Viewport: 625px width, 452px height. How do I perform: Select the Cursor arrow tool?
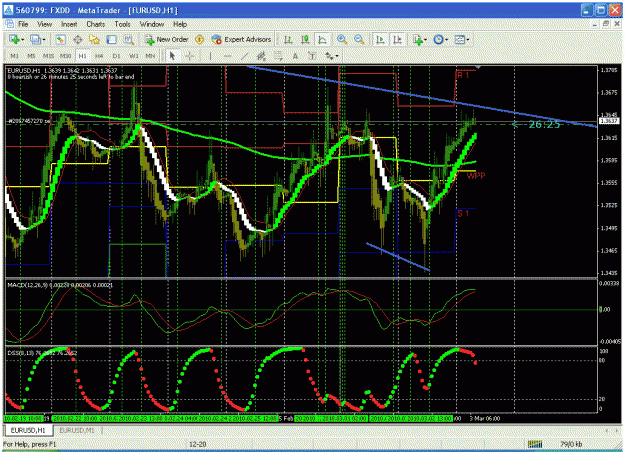pos(173,56)
